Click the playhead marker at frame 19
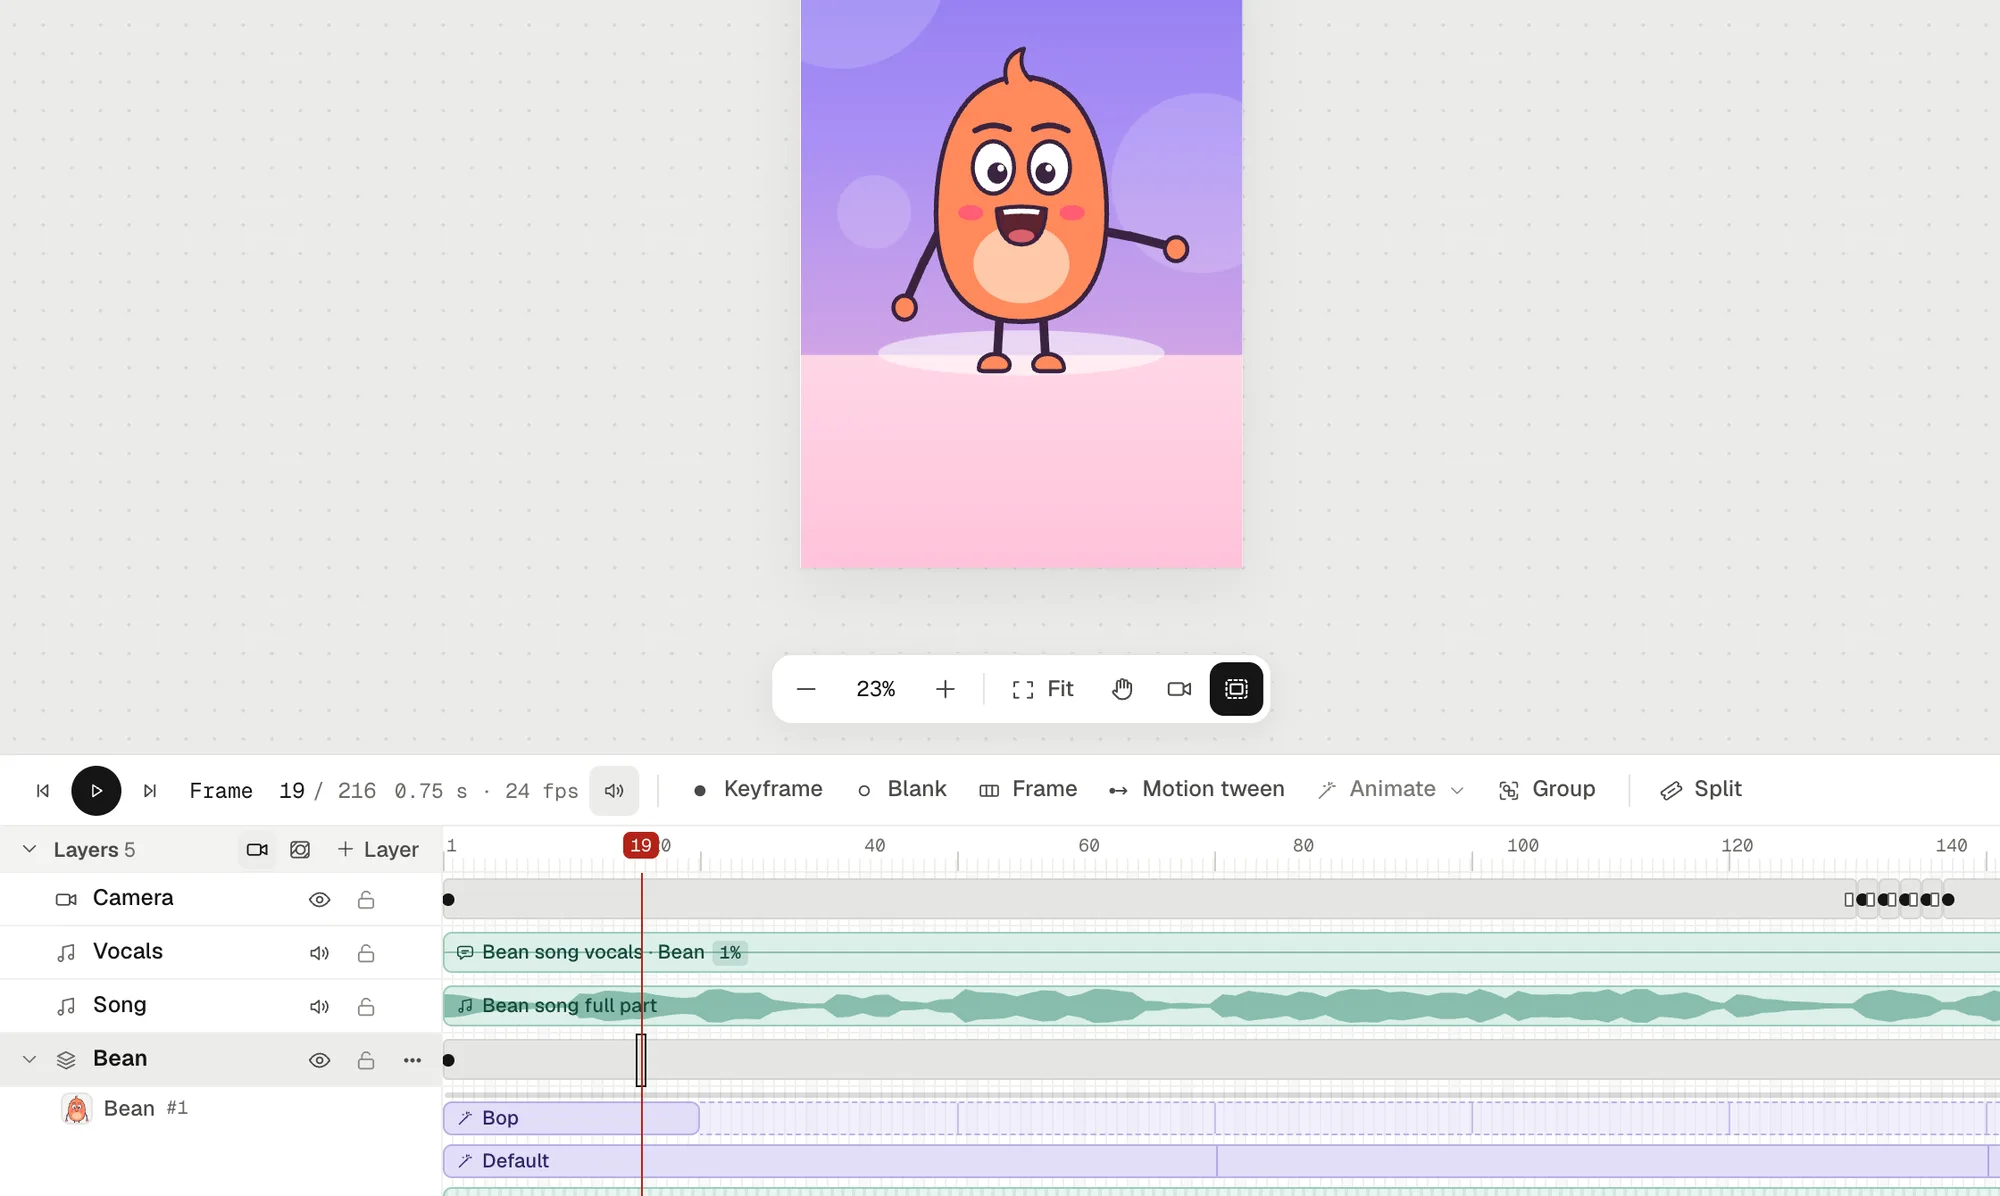 [x=641, y=846]
